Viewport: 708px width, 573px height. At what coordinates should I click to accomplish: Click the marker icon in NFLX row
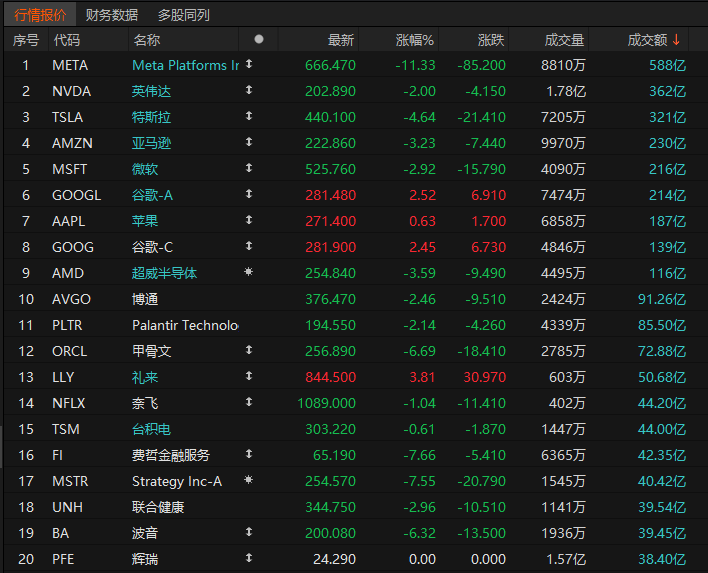click(x=249, y=402)
